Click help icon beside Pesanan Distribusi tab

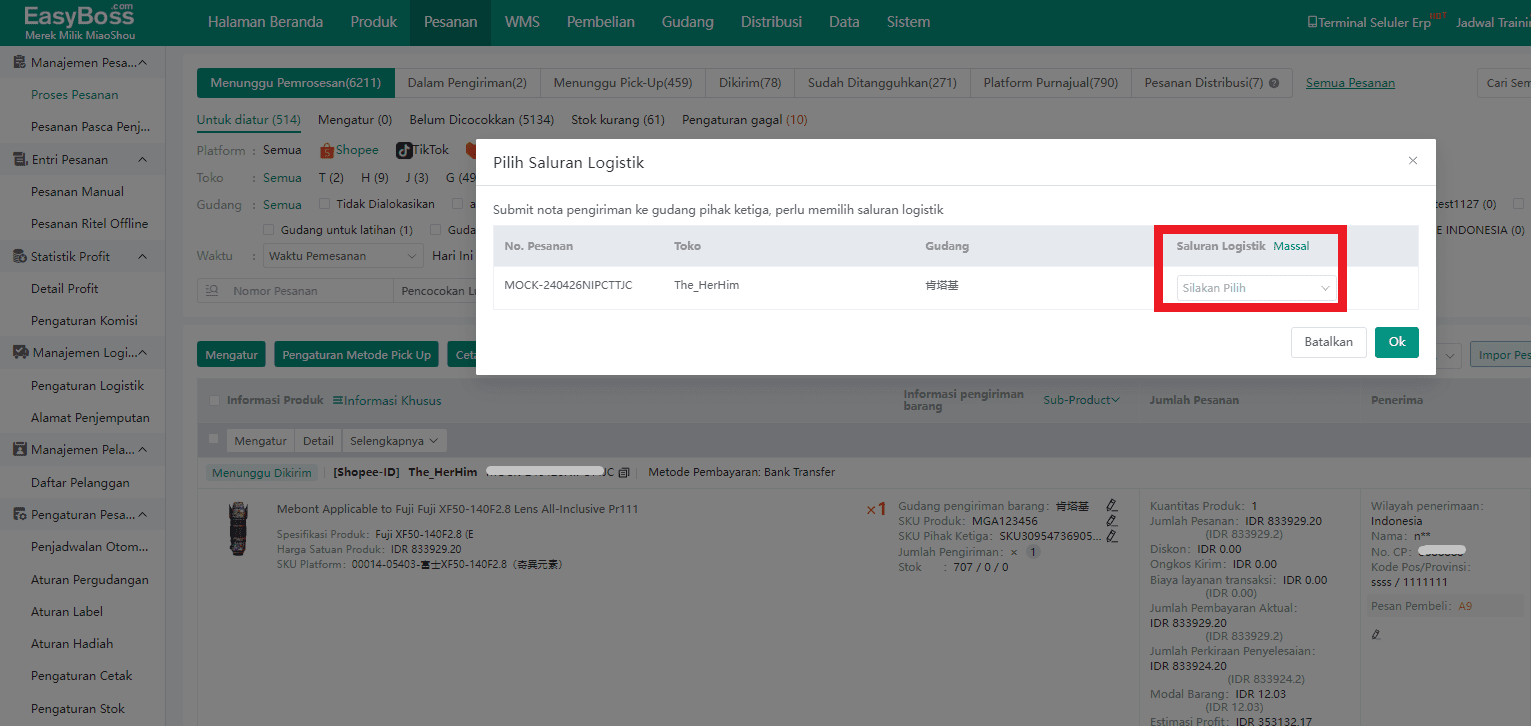coord(1274,84)
